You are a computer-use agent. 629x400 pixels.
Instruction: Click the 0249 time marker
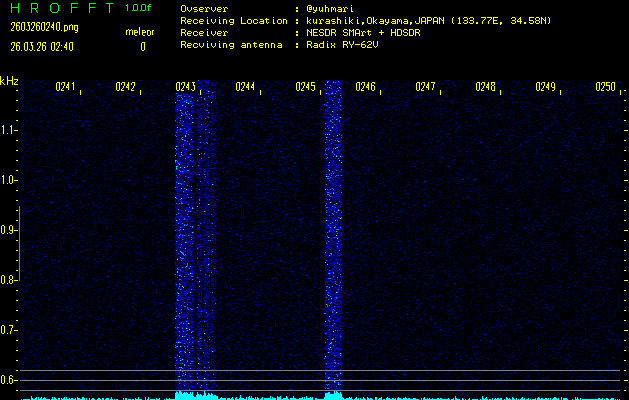coord(545,87)
